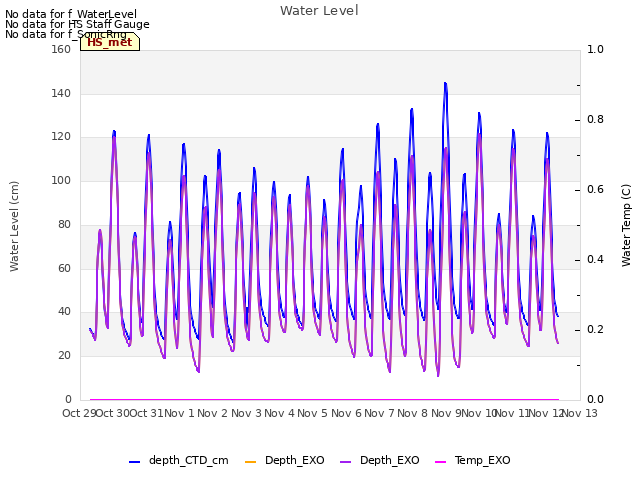Click the 100 left y-axis label
This screenshot has height=480, width=640.
[61, 180]
